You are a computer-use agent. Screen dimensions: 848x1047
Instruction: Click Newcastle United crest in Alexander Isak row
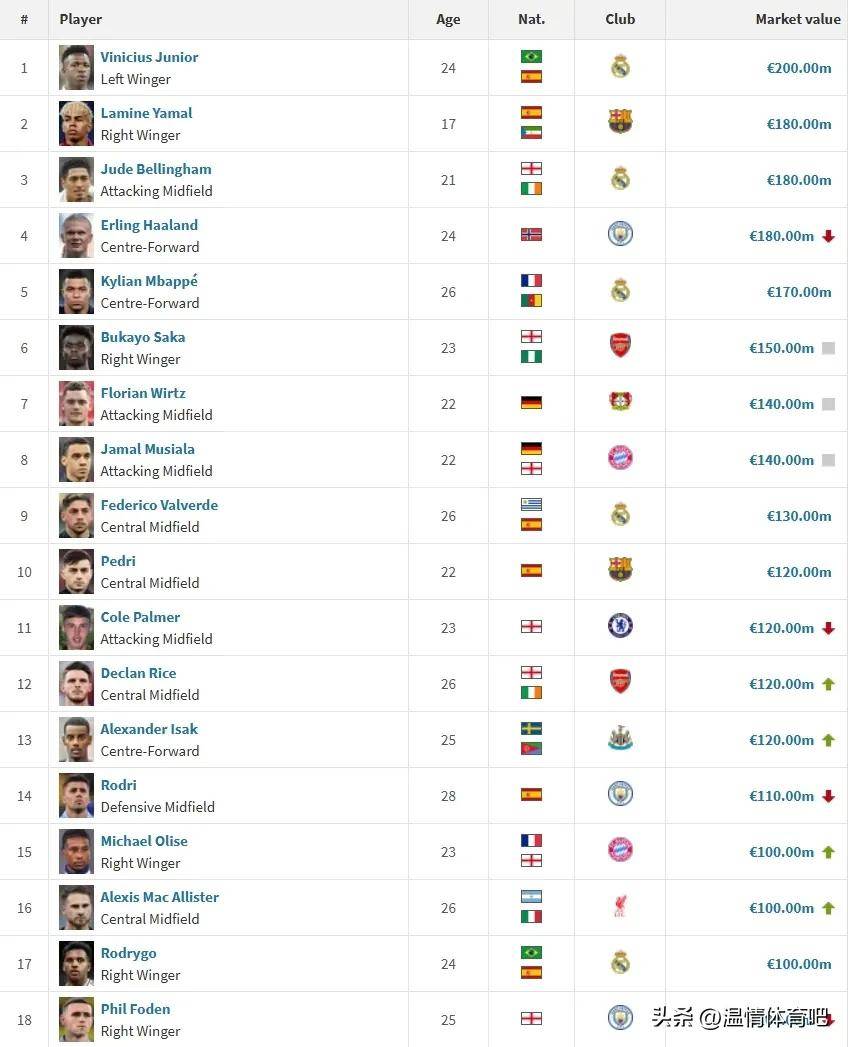point(620,738)
